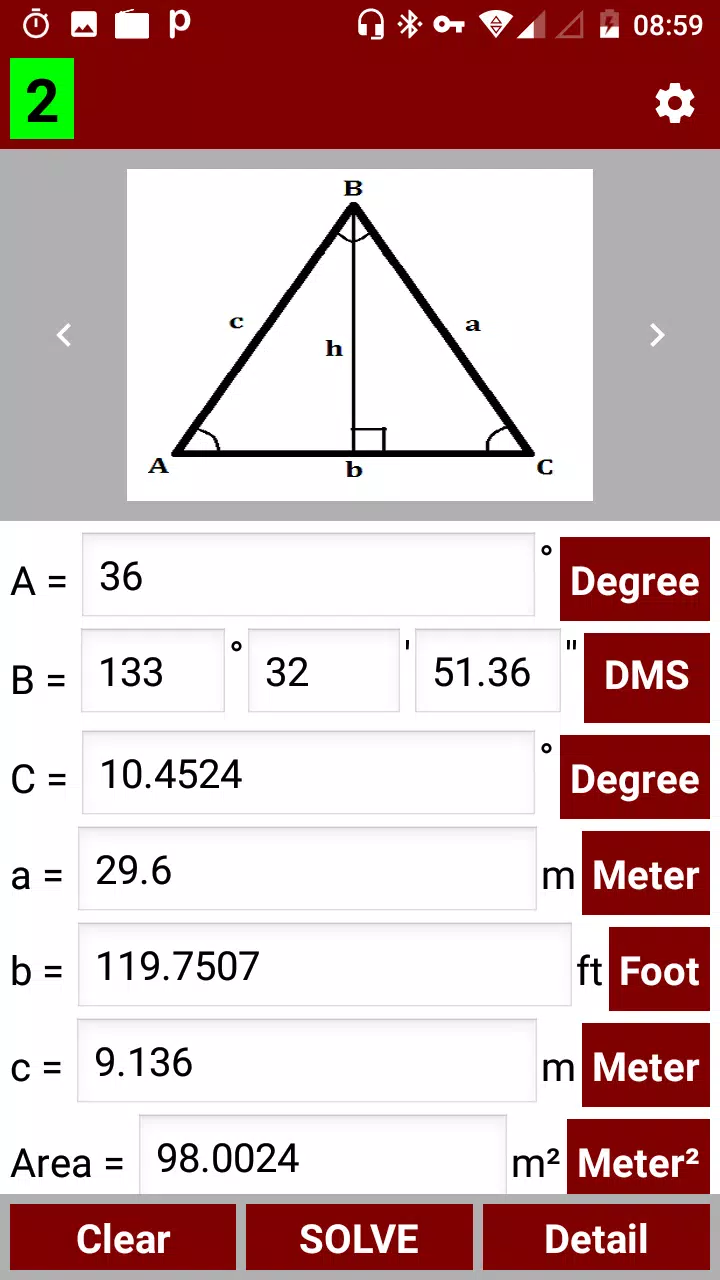Tap the green number 2 badge
Image resolution: width=720 pixels, height=1280 pixels.
tap(42, 99)
